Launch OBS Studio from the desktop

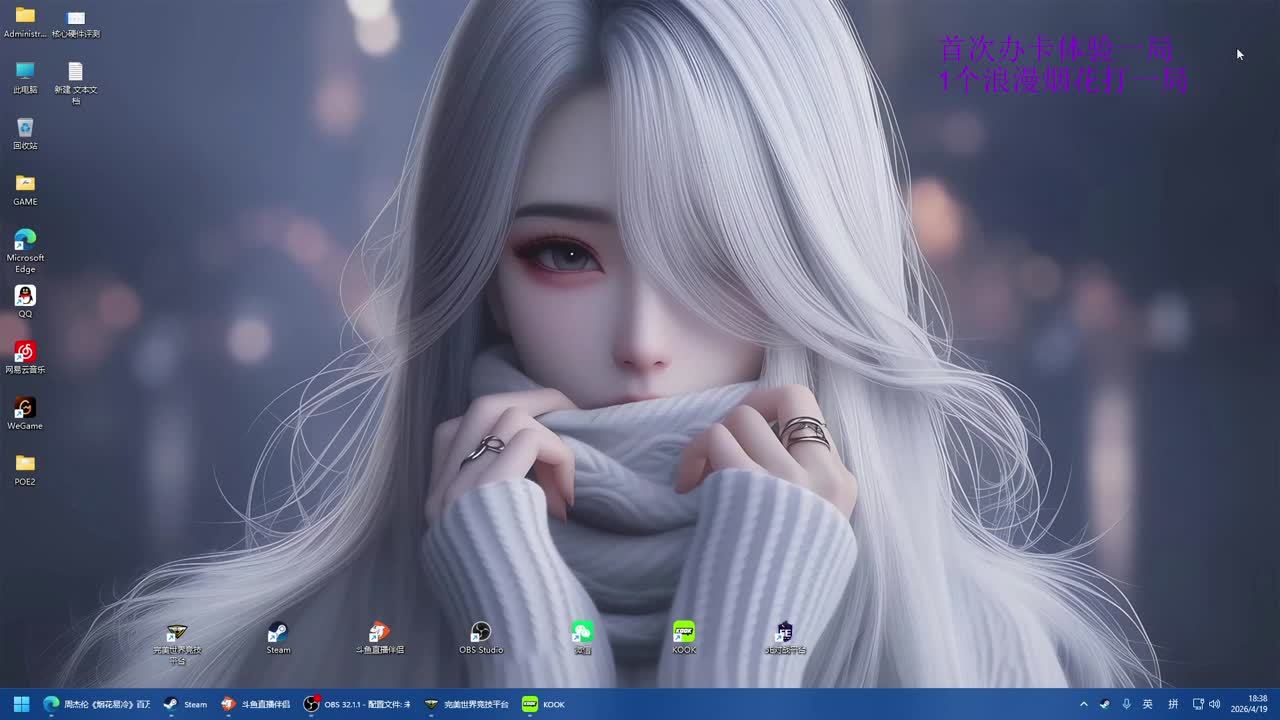click(x=481, y=634)
